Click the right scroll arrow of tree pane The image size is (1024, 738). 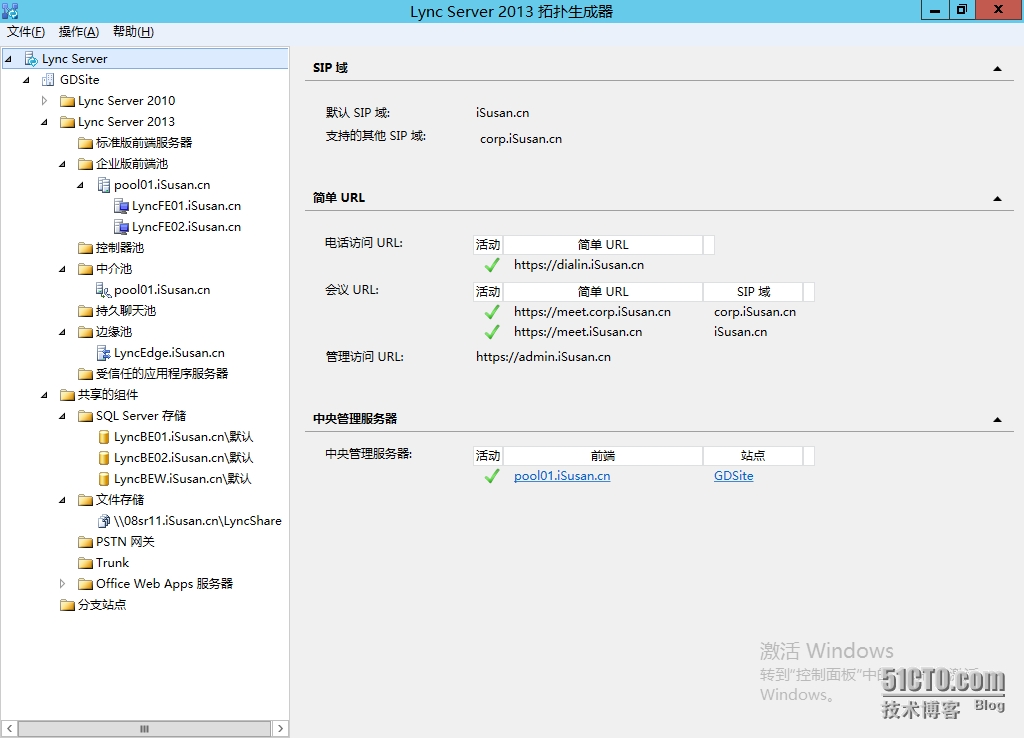[280, 728]
